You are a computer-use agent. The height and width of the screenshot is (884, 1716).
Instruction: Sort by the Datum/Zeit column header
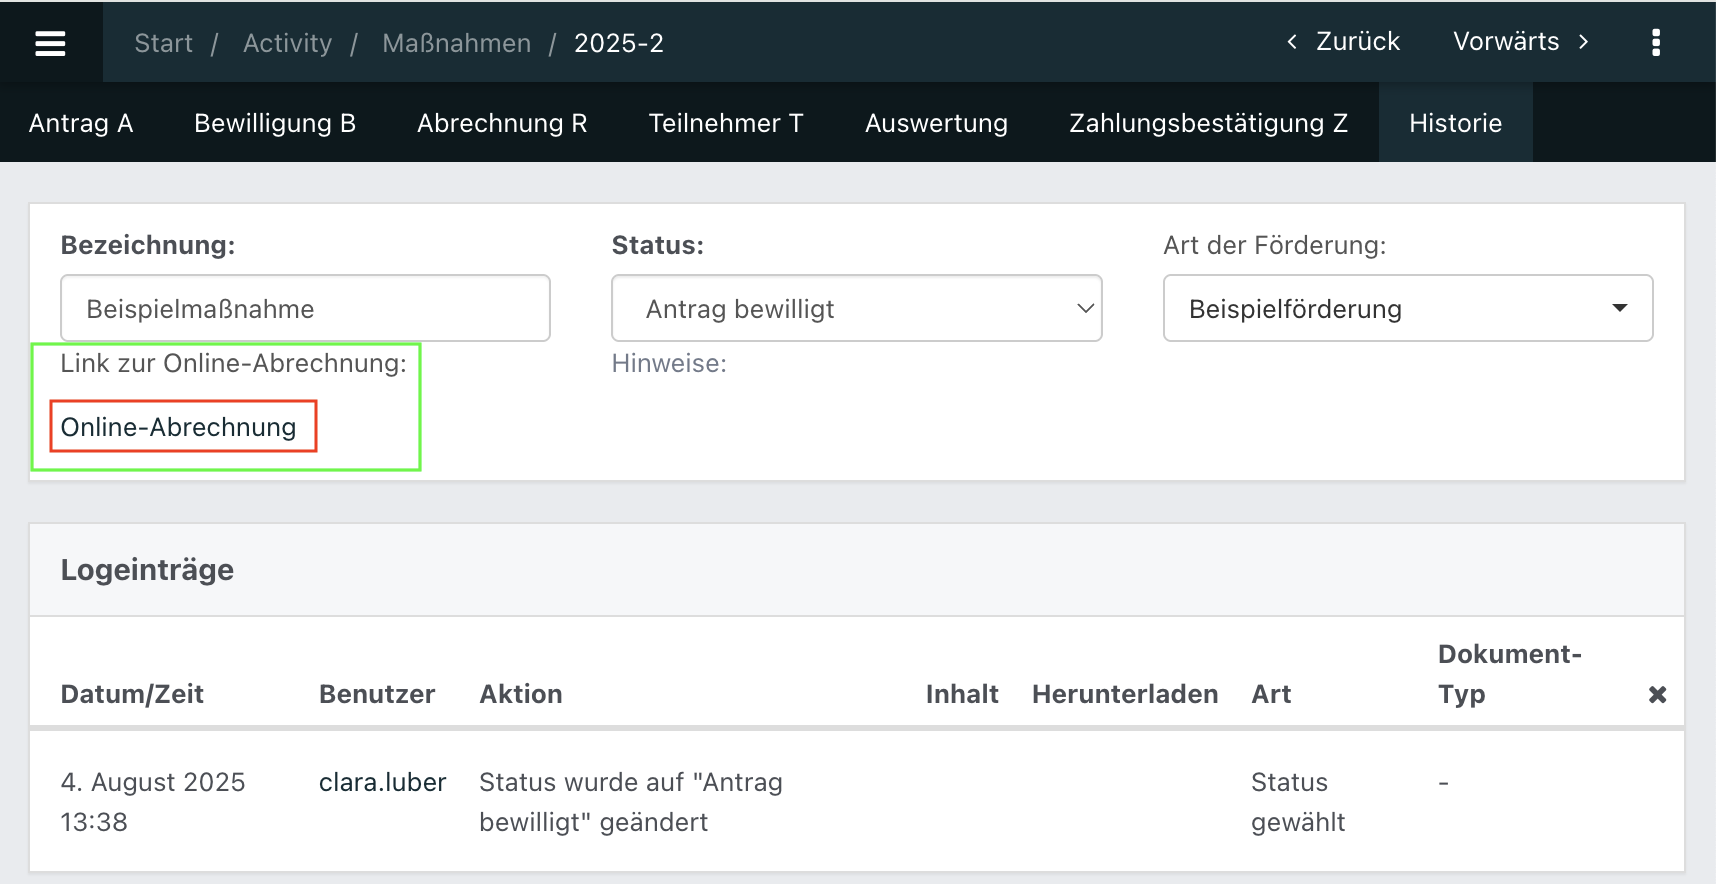[132, 694]
